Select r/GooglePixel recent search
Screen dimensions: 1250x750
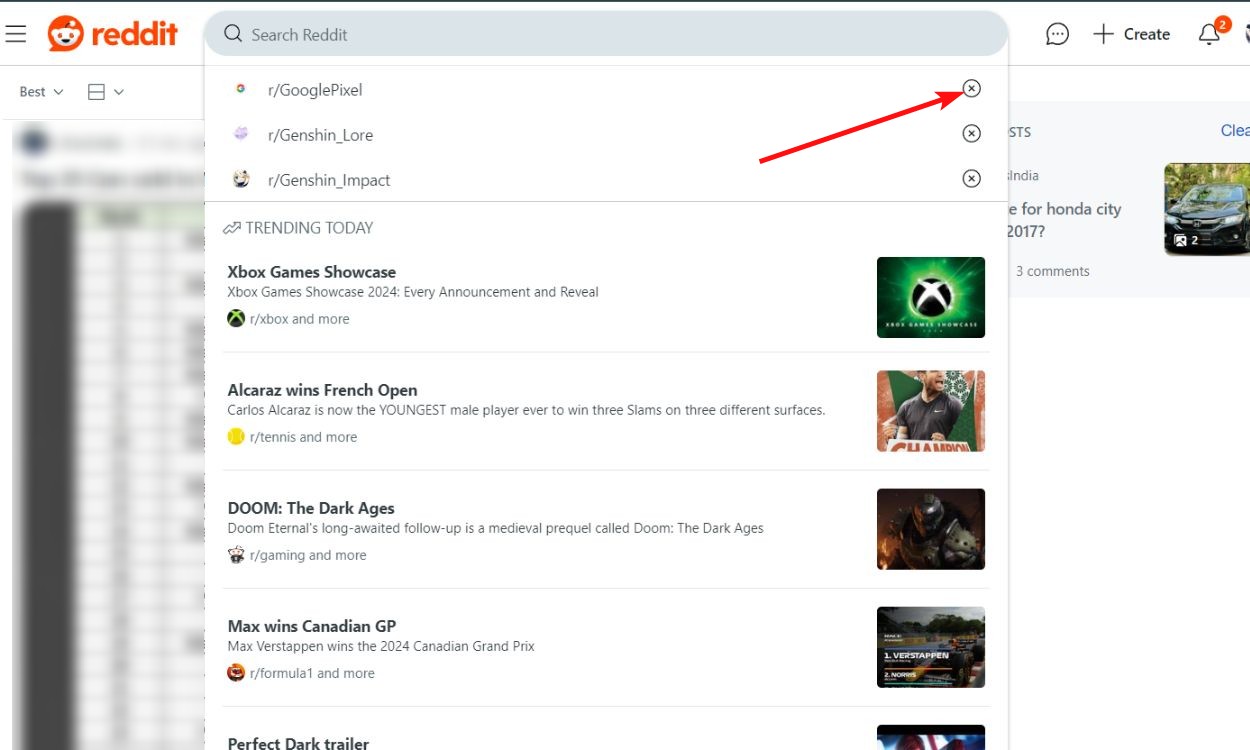click(x=315, y=90)
